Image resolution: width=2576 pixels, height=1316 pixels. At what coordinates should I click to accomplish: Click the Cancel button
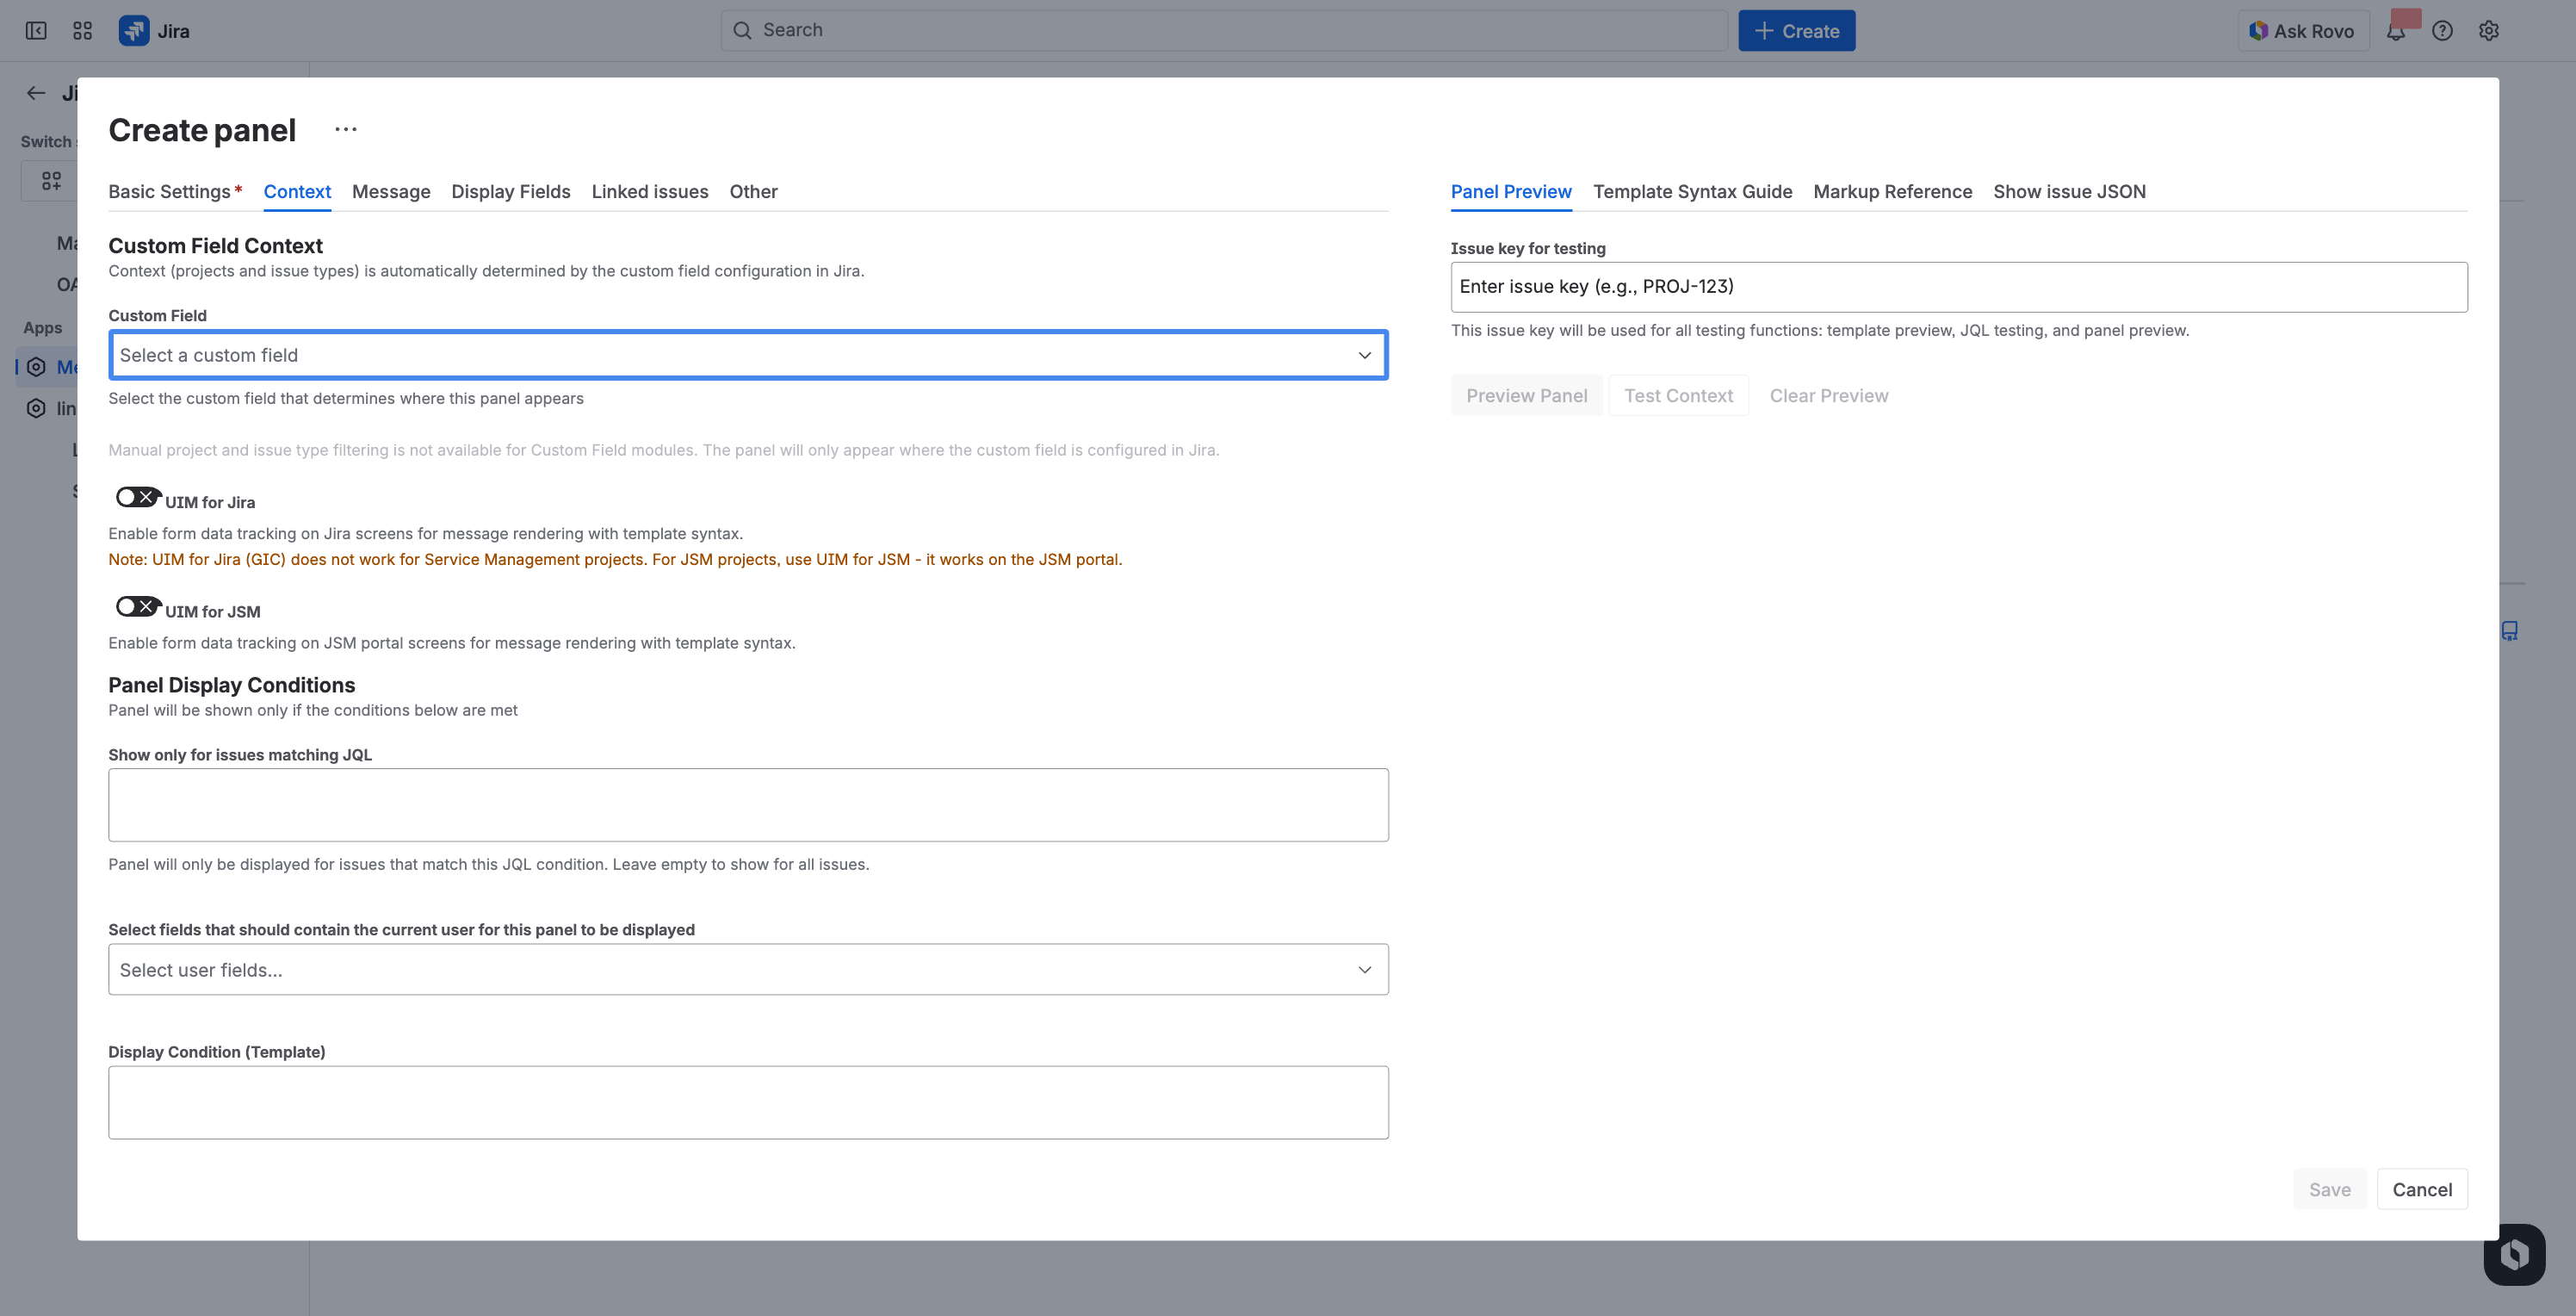click(x=2422, y=1189)
